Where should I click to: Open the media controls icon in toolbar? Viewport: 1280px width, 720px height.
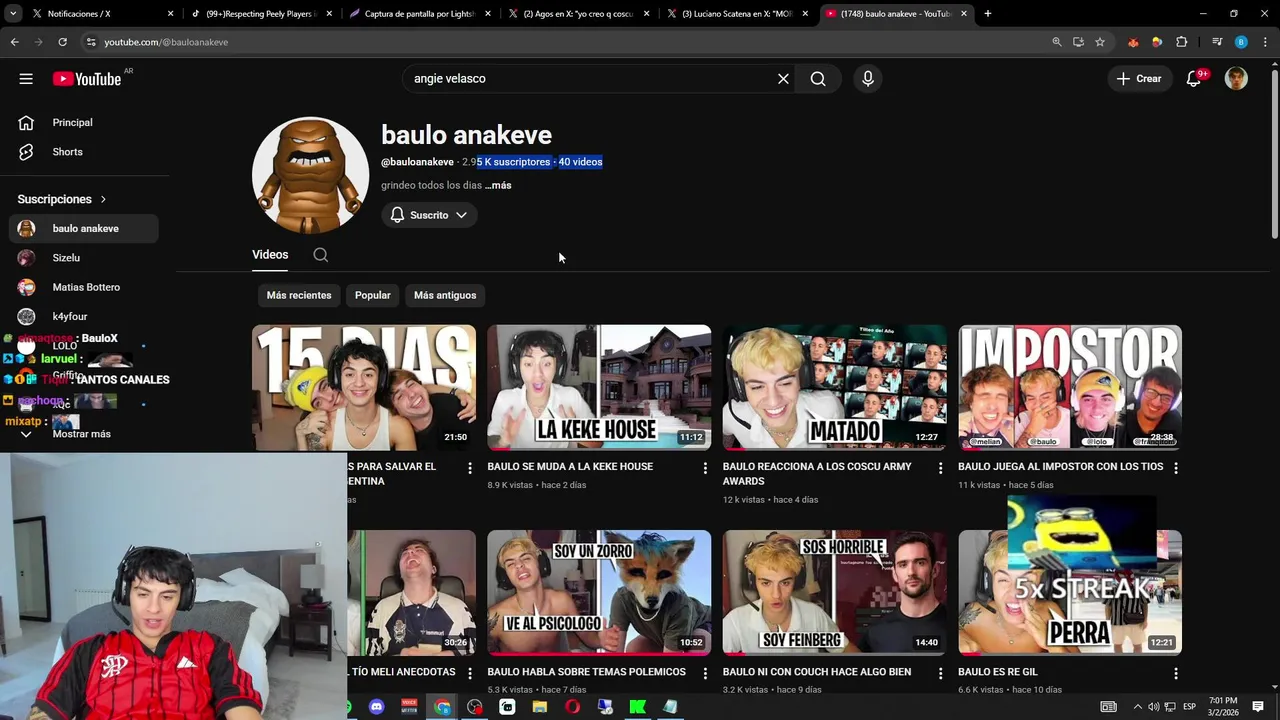pos(1217,42)
